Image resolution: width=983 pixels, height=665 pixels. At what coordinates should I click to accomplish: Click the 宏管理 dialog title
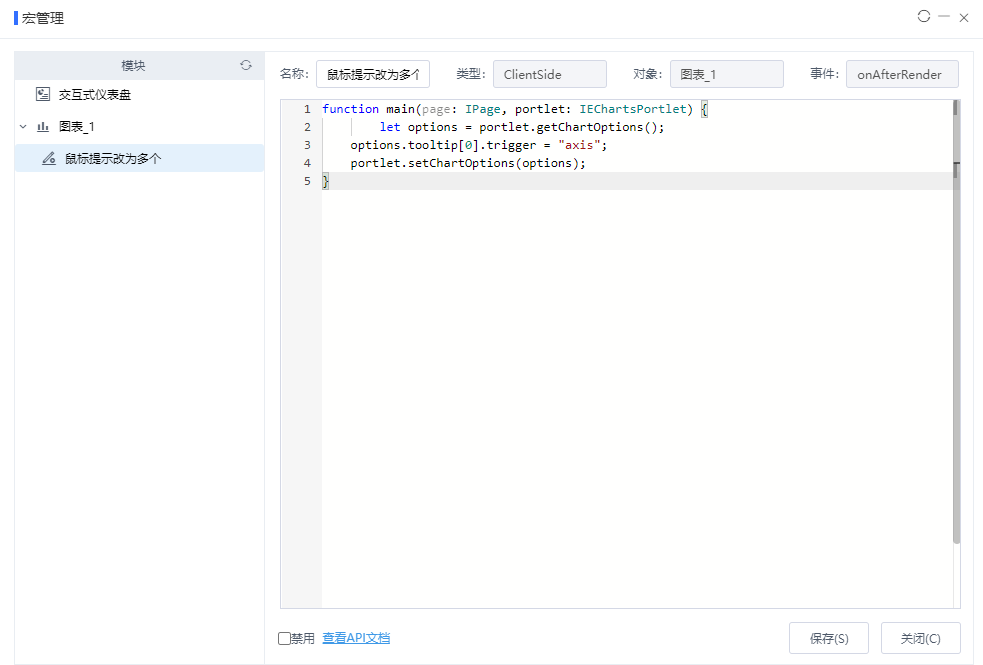(x=43, y=18)
